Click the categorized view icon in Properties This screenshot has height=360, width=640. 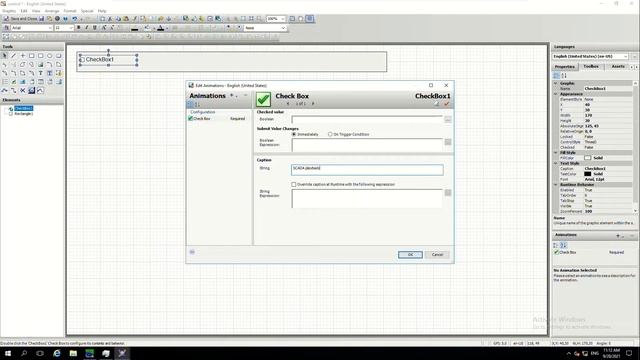[x=556, y=76]
